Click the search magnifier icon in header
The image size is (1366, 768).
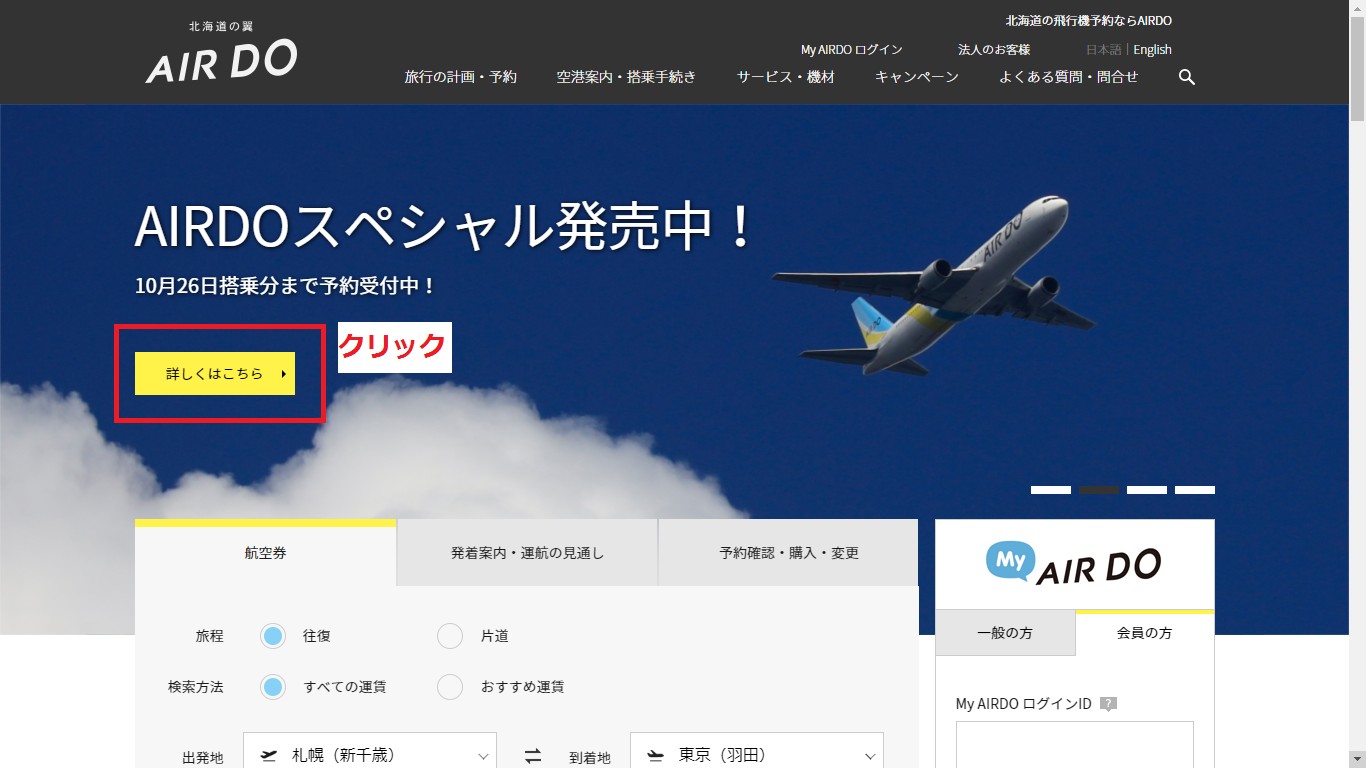pyautogui.click(x=1187, y=77)
